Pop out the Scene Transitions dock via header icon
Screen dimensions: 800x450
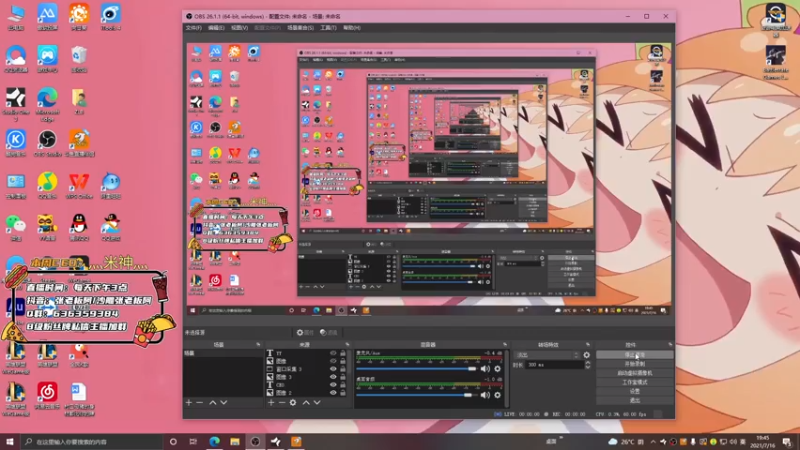coord(588,345)
